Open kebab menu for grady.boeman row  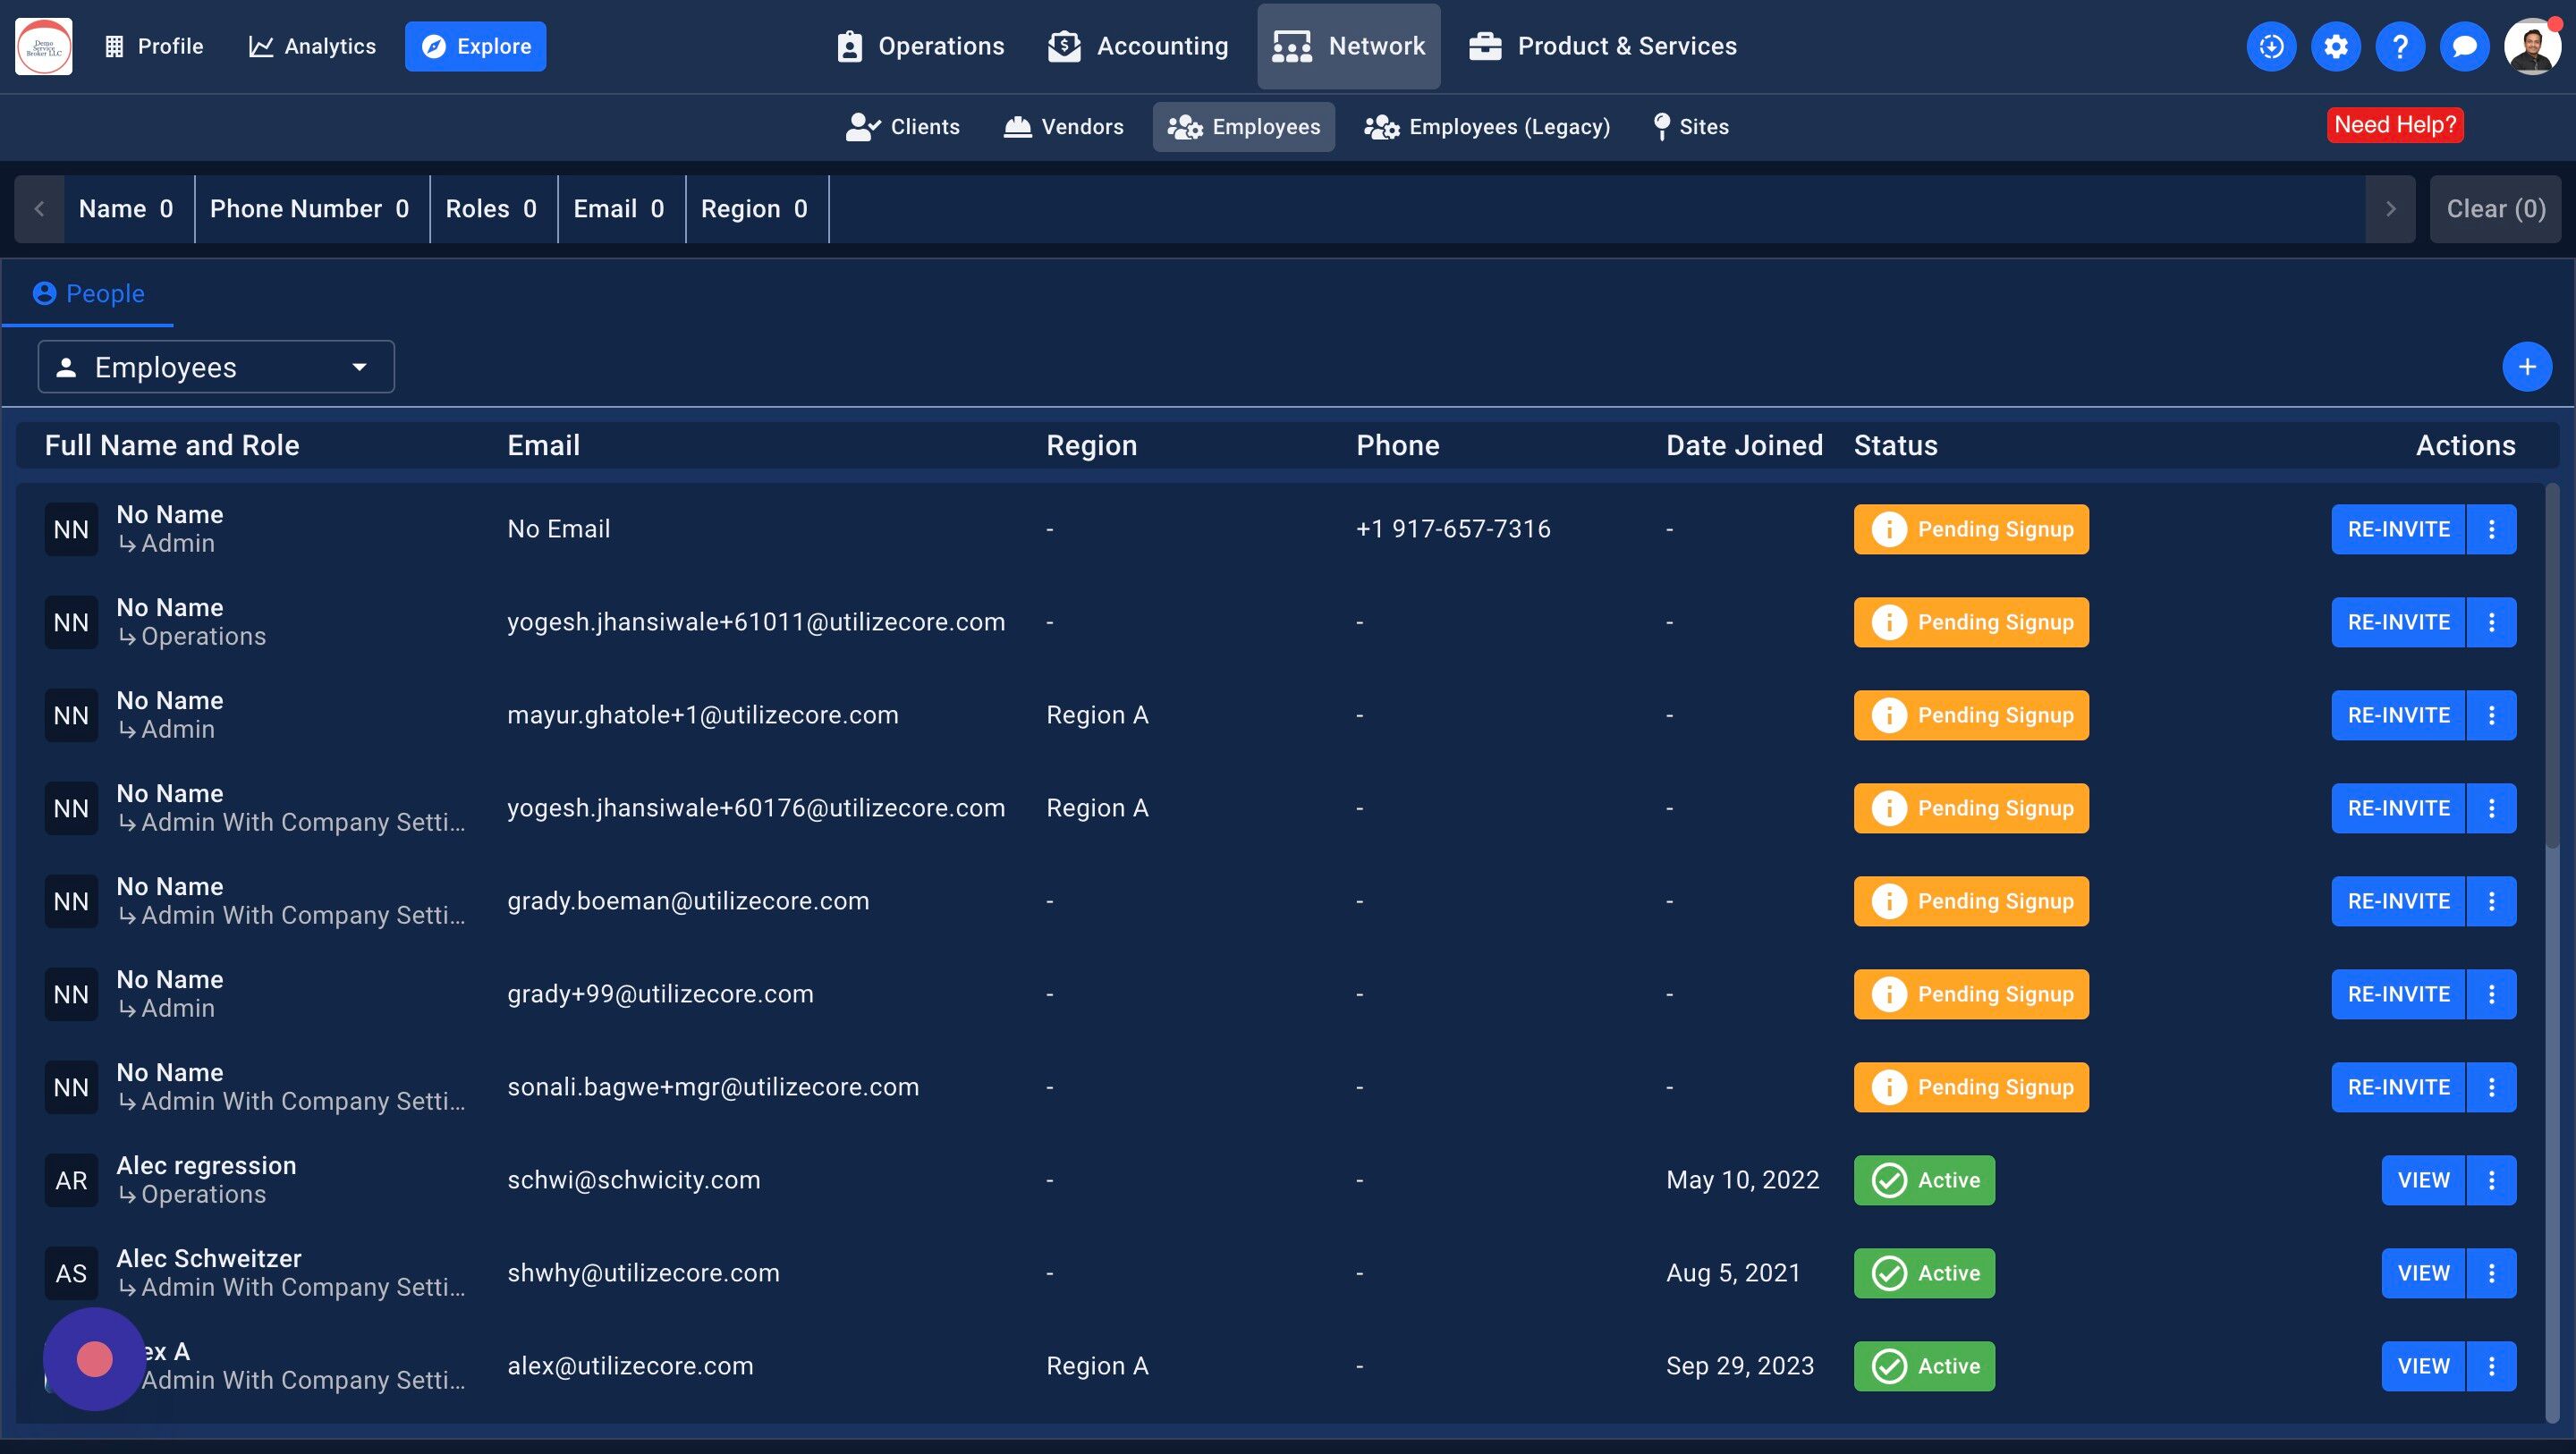2491,901
